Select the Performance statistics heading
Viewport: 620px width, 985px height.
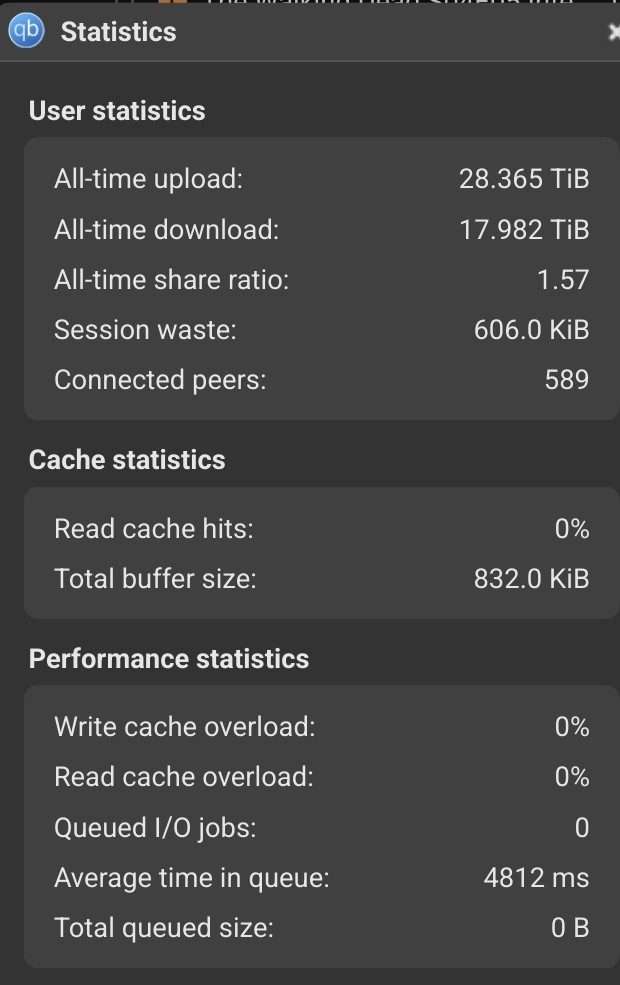coord(169,659)
